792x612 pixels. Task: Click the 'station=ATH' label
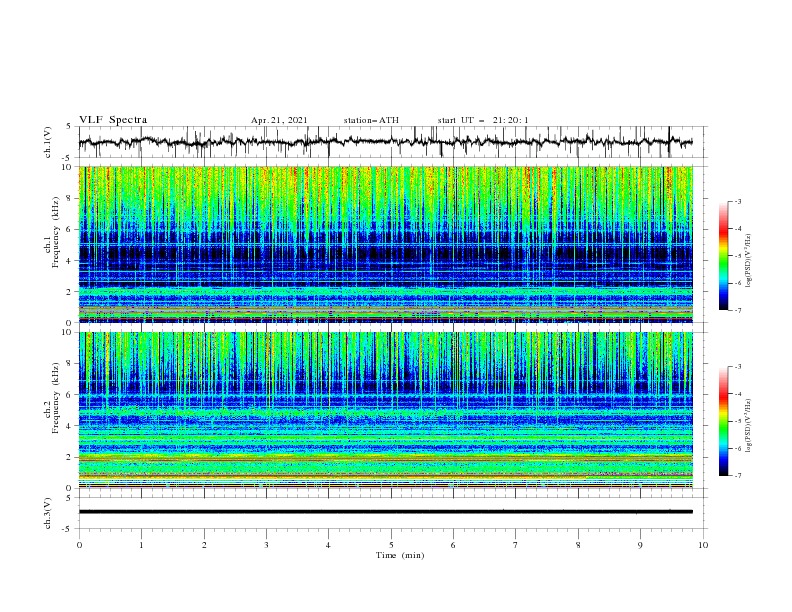click(x=371, y=120)
